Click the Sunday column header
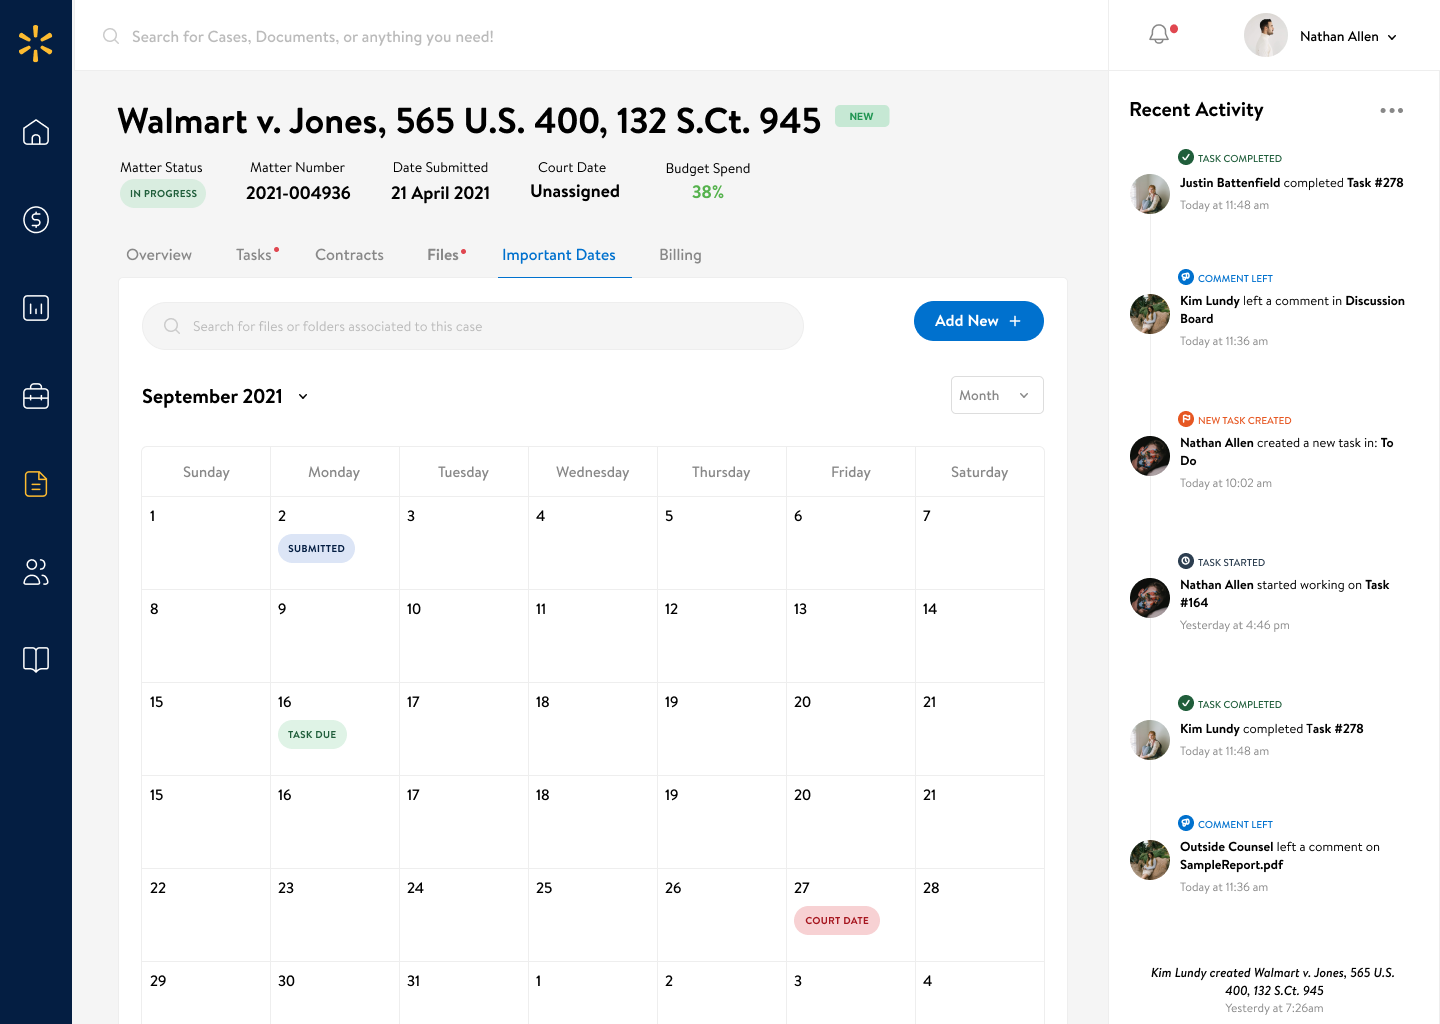Image resolution: width=1440 pixels, height=1024 pixels. (x=206, y=472)
